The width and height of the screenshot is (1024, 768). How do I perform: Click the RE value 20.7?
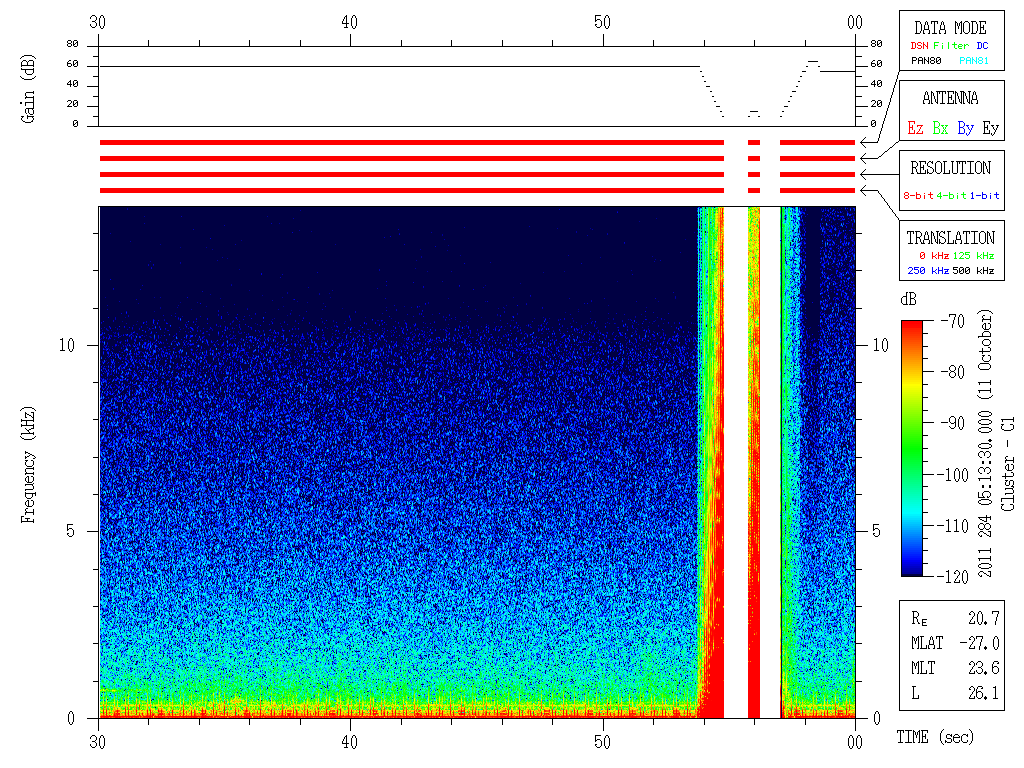tap(984, 618)
